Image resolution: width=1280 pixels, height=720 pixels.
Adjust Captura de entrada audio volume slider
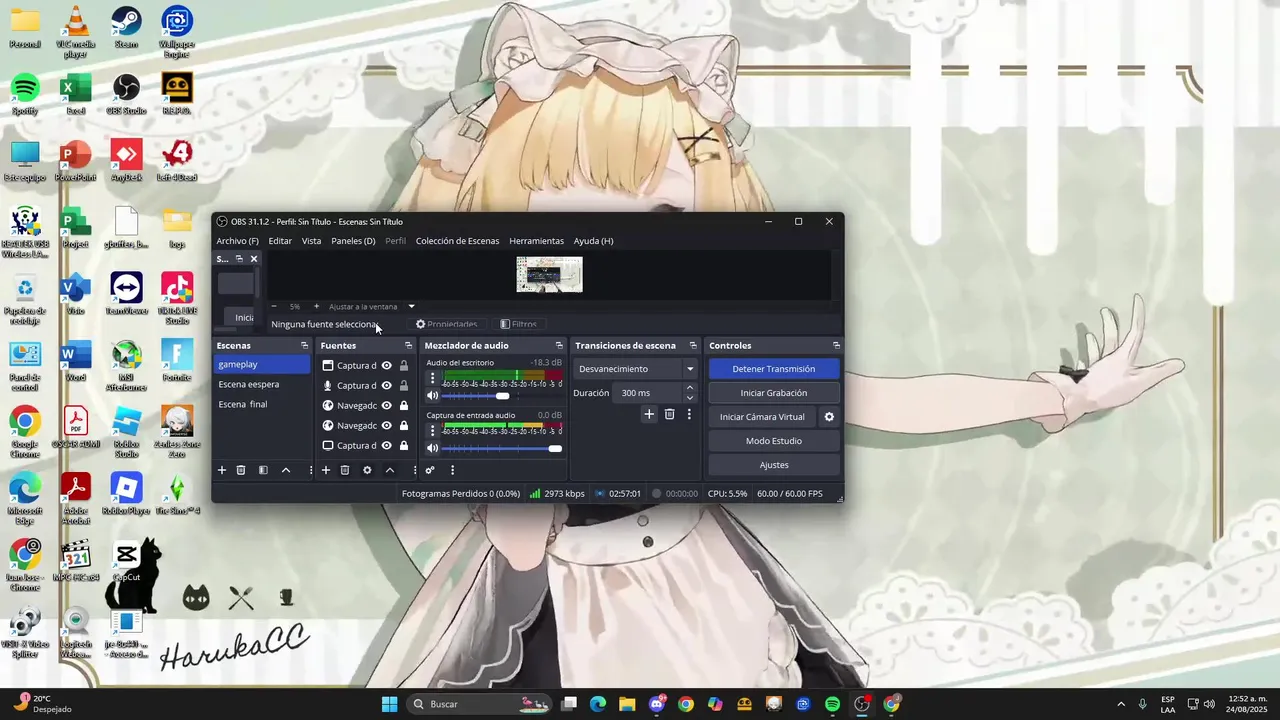point(502,448)
